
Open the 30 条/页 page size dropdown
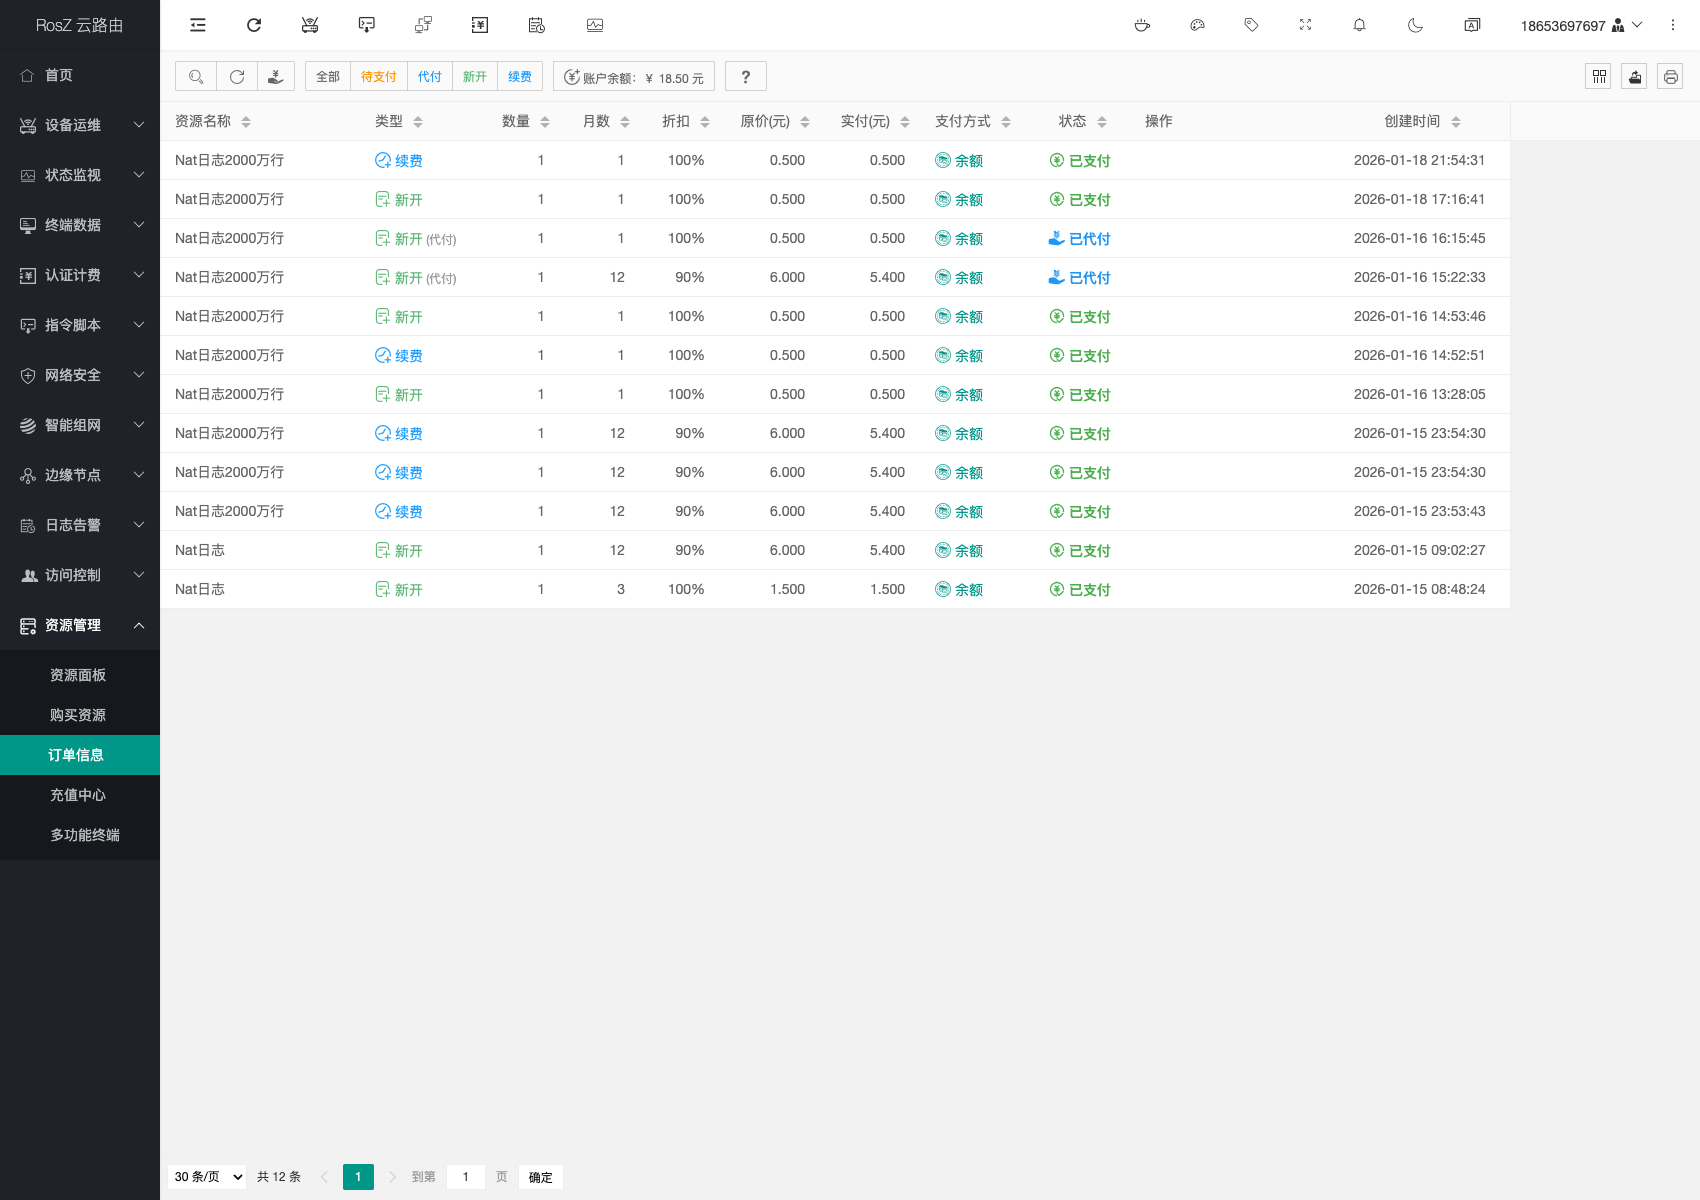(208, 1177)
